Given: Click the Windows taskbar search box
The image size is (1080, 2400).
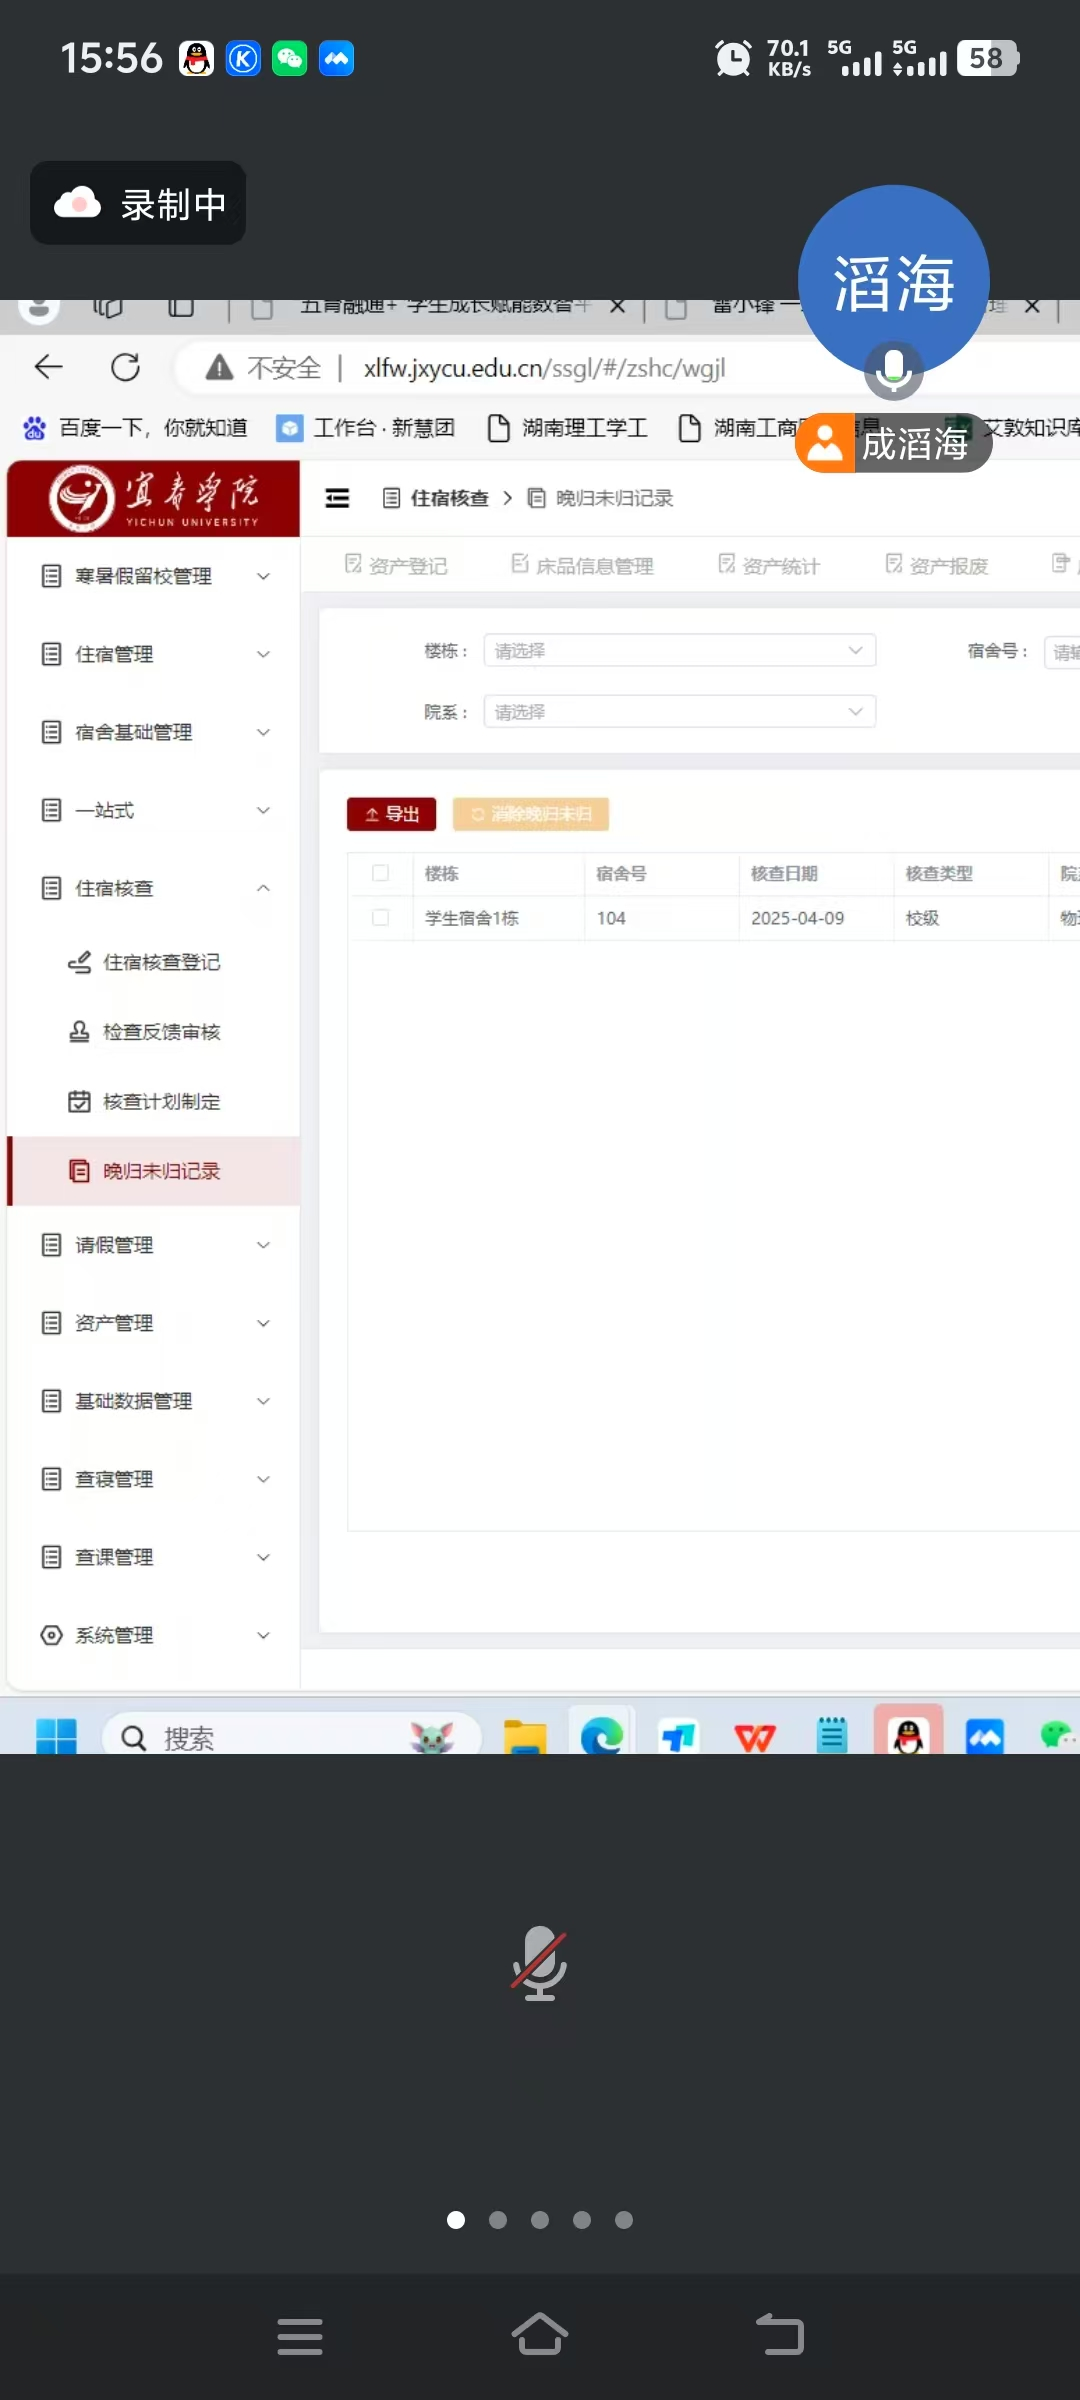Looking at the screenshot, I should click(290, 1738).
